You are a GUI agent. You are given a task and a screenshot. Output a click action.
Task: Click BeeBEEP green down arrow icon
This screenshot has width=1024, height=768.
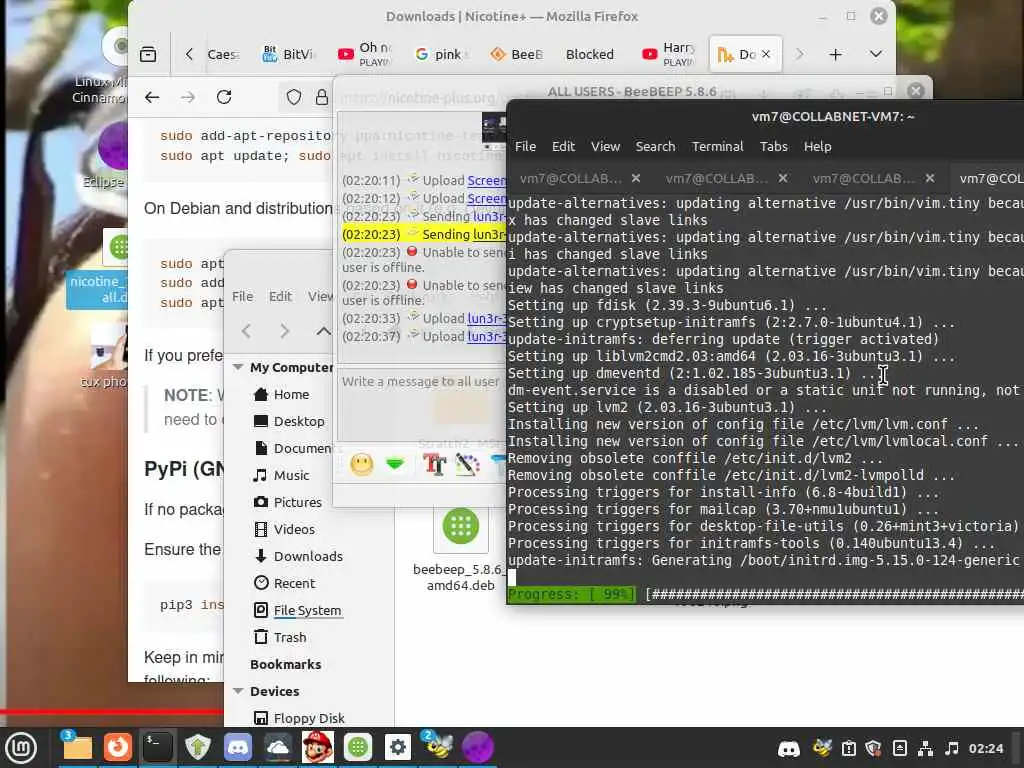395,464
